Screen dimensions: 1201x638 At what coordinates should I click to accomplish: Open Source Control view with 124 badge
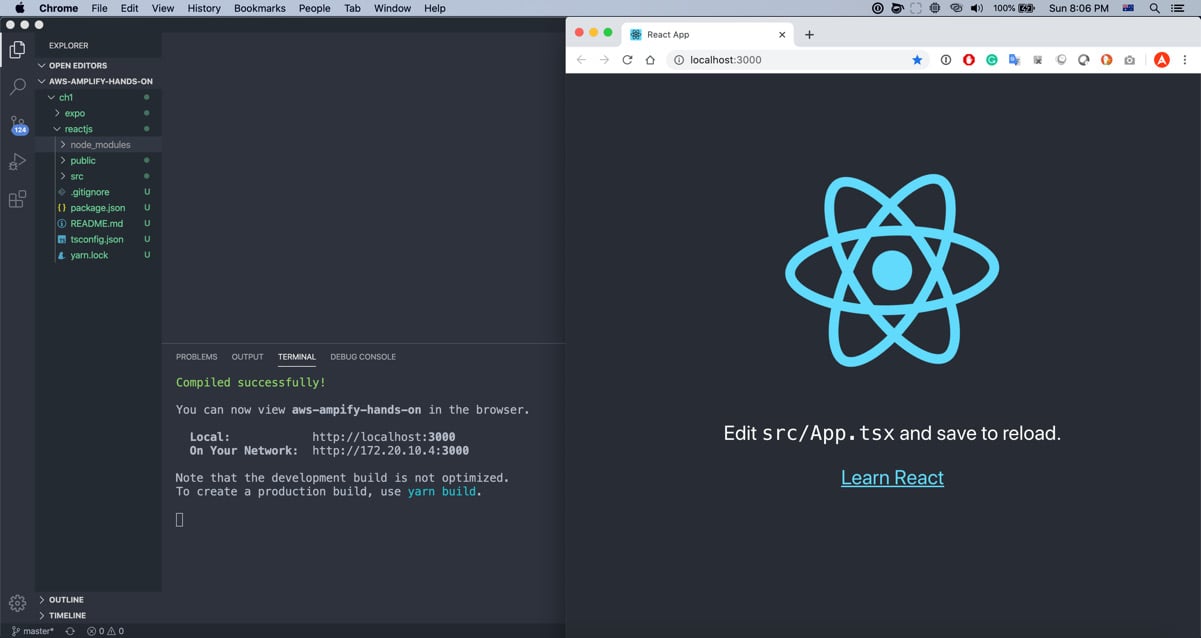click(18, 125)
